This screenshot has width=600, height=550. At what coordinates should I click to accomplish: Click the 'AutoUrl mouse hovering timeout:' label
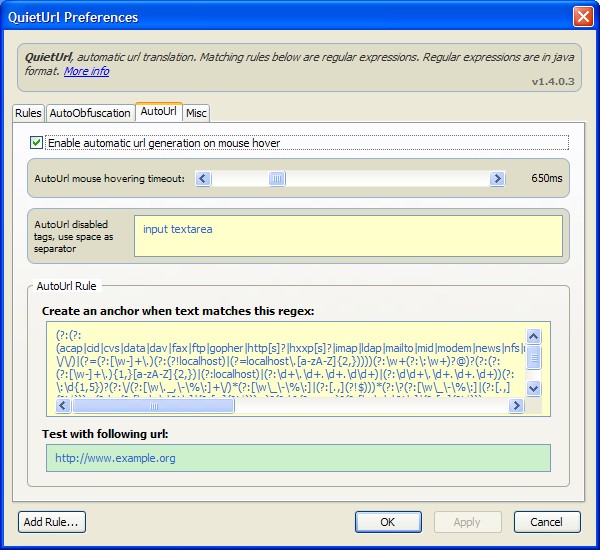tap(109, 179)
